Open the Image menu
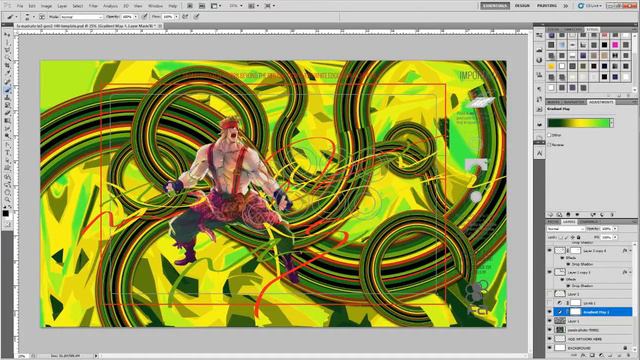 [x=47, y=6]
